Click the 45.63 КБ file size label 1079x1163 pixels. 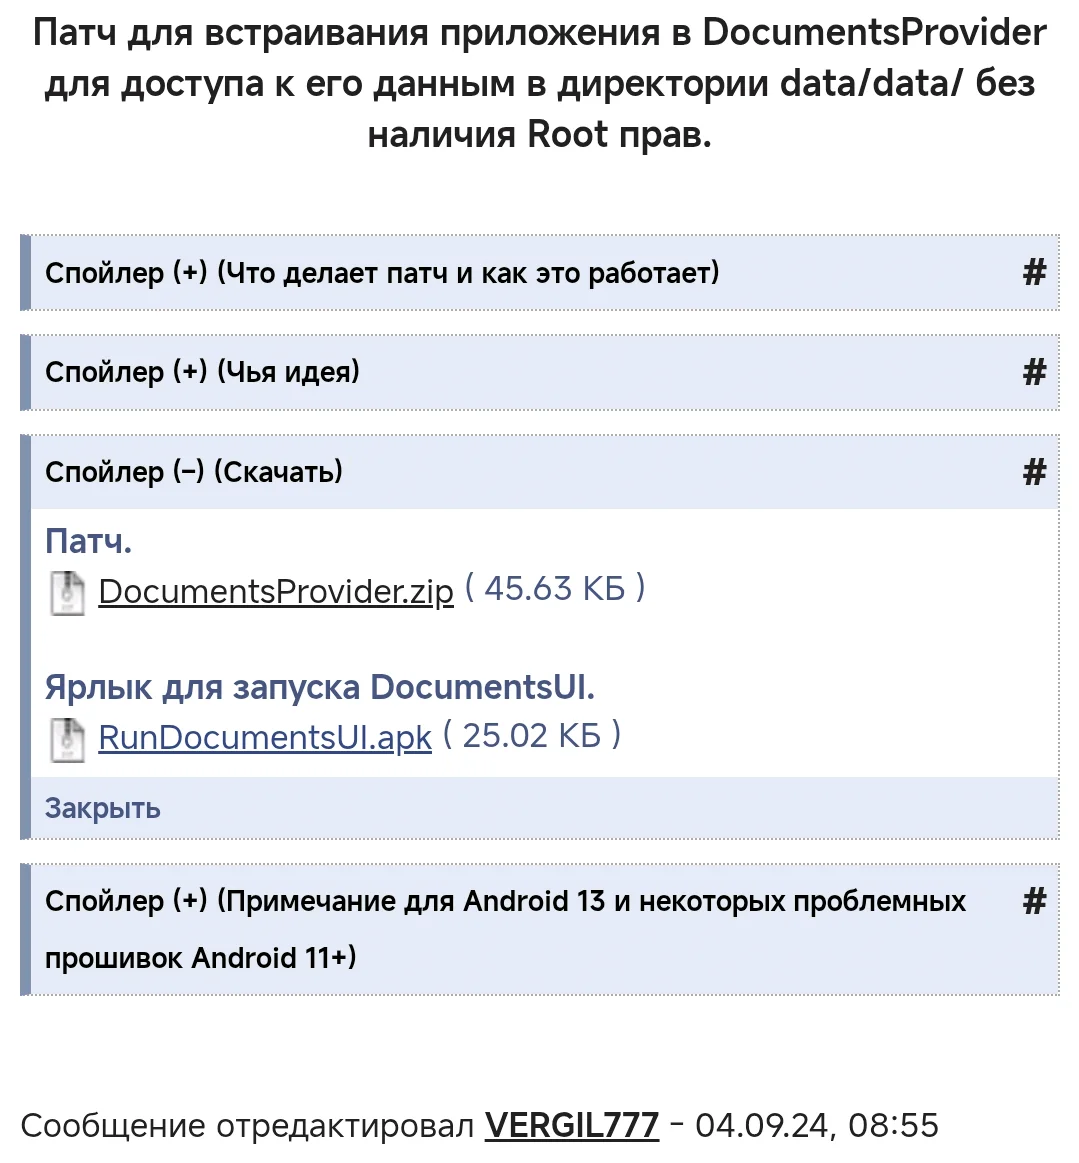pyautogui.click(x=555, y=588)
